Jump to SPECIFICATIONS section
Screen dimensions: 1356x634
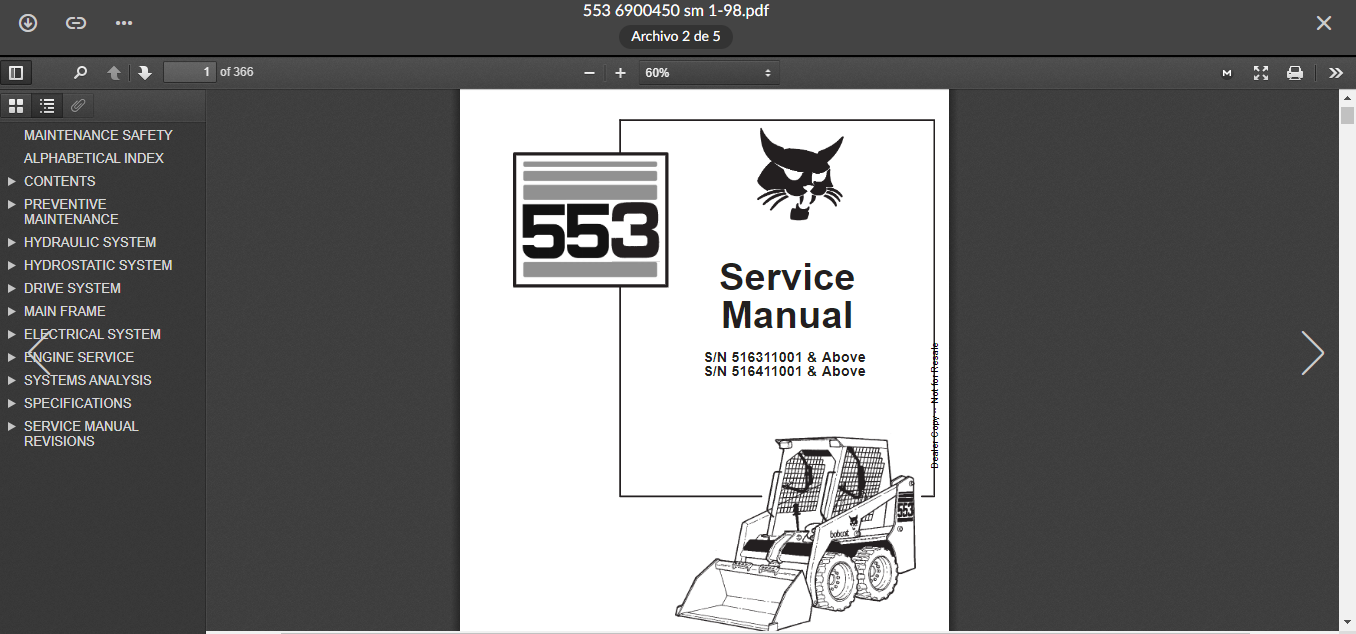click(x=78, y=403)
